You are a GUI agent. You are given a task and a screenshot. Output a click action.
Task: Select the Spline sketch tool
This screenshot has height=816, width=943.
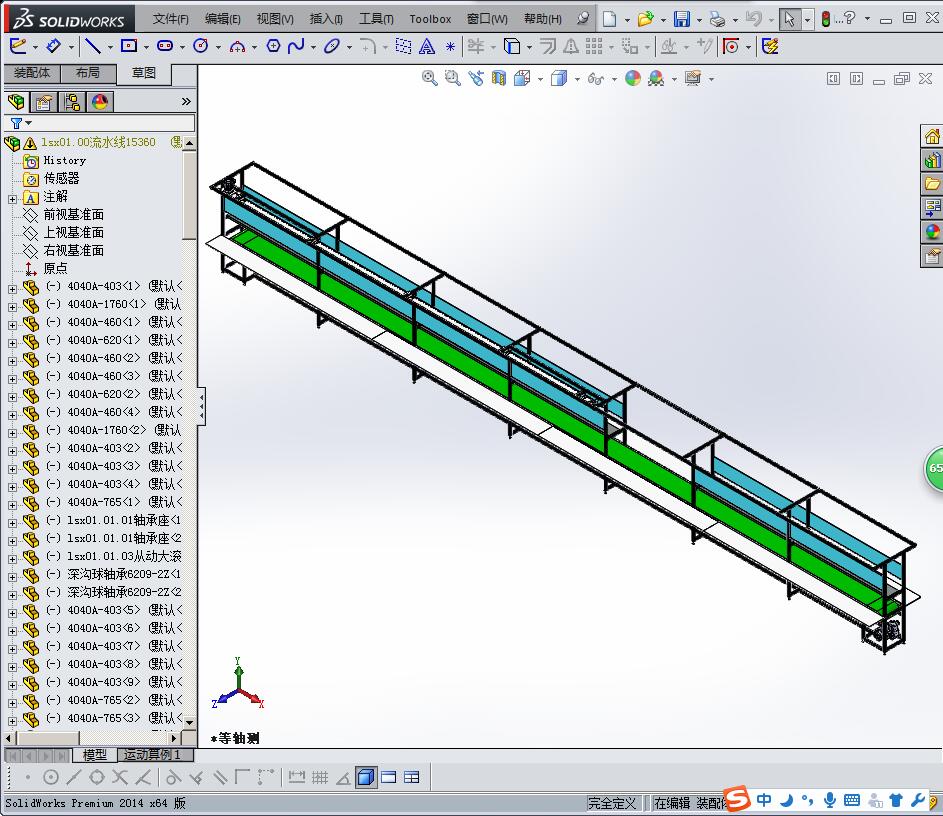click(296, 46)
